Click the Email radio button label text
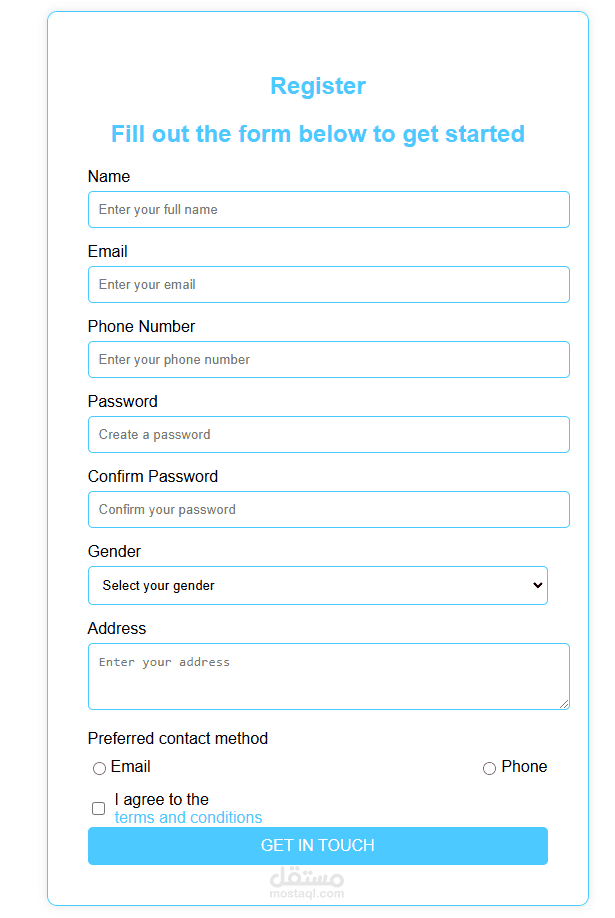Viewport: 615px width, 918px height. point(131,767)
